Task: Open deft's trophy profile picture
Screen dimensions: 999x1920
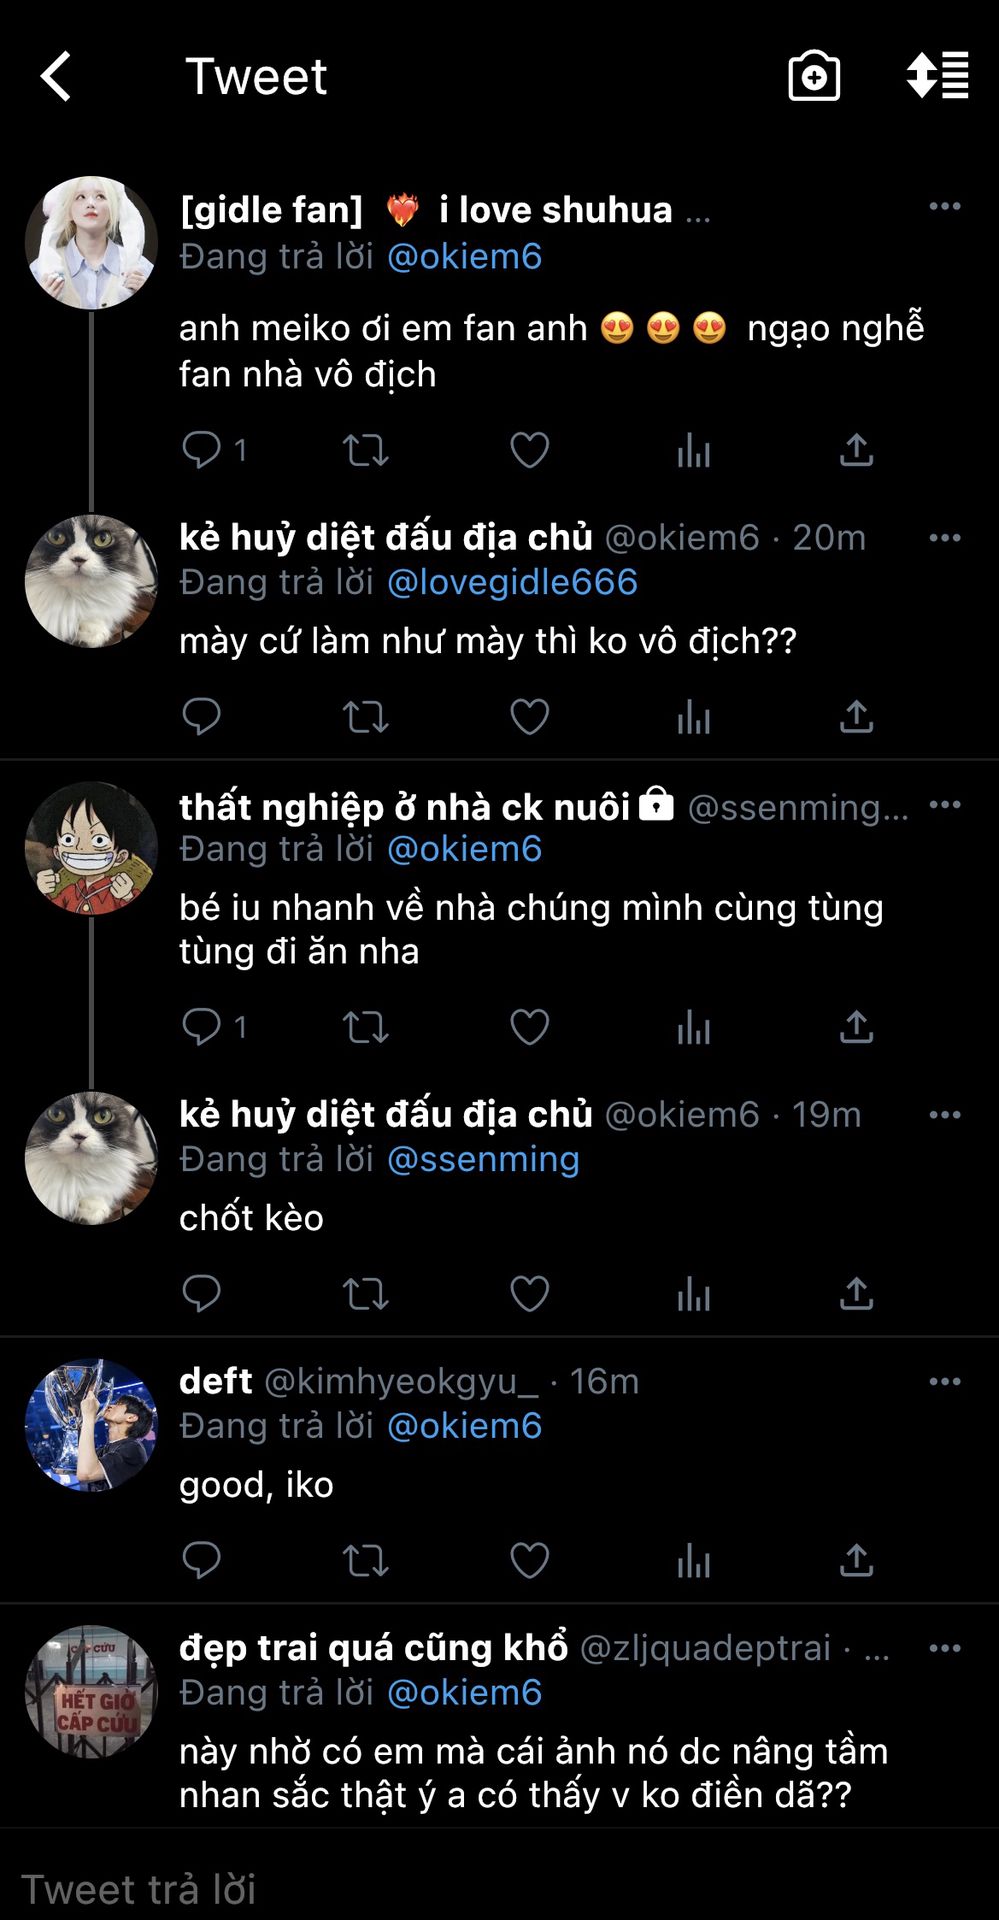Action: [x=91, y=1425]
